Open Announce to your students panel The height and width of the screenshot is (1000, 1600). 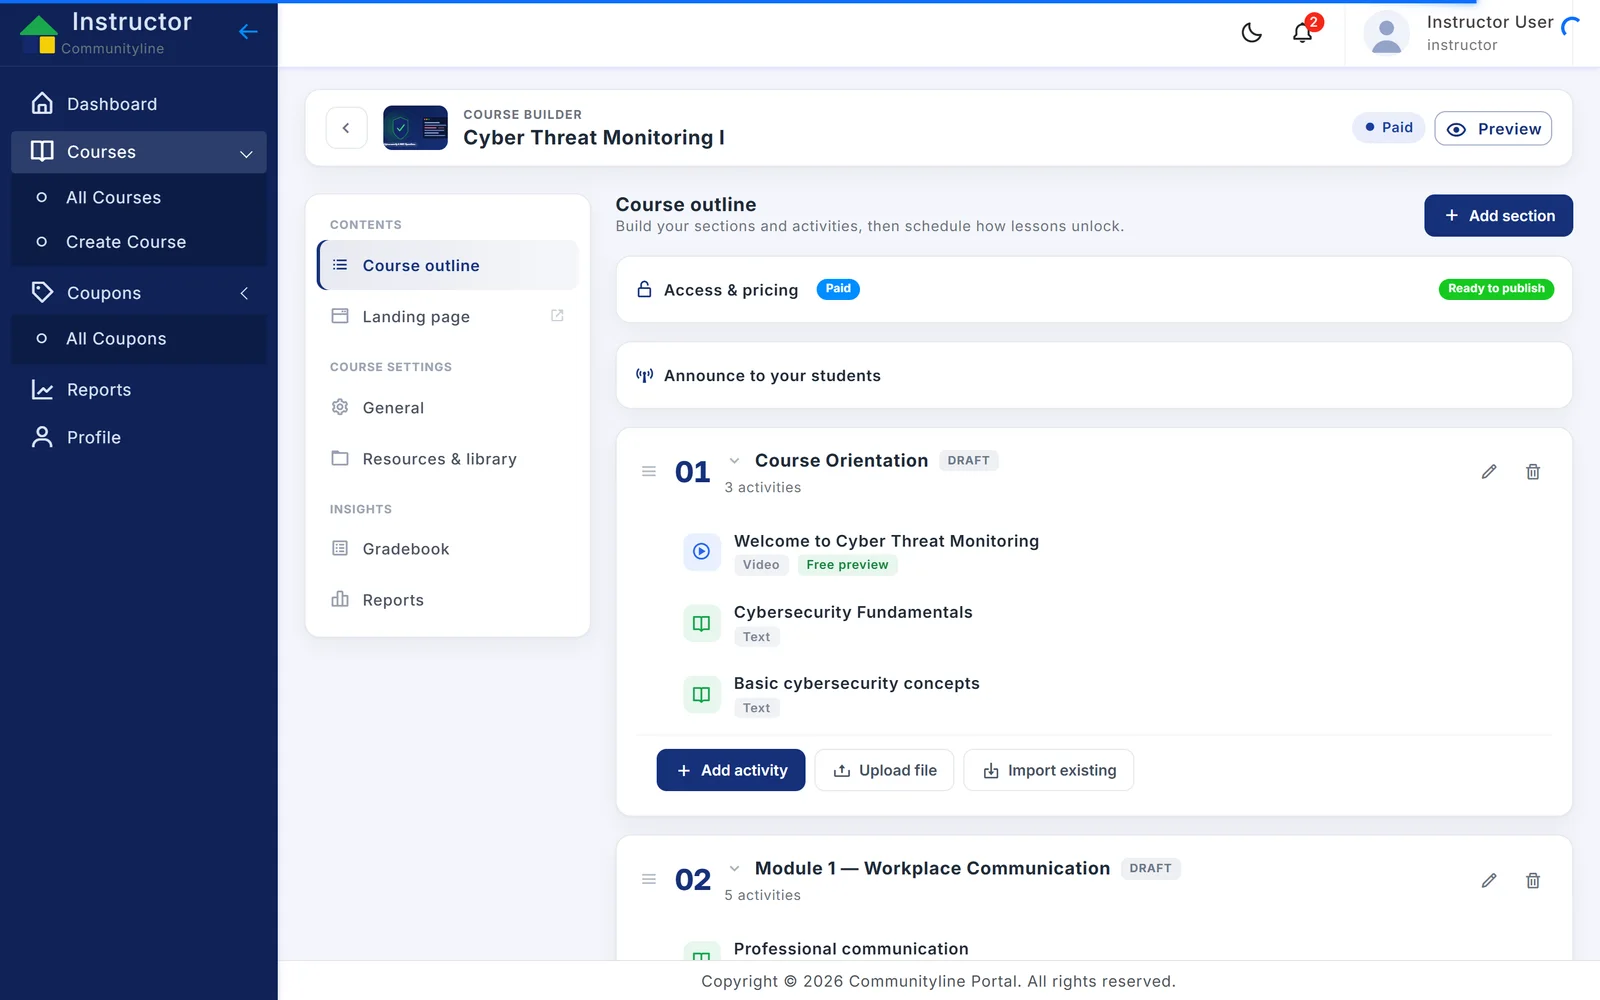pos(1094,376)
